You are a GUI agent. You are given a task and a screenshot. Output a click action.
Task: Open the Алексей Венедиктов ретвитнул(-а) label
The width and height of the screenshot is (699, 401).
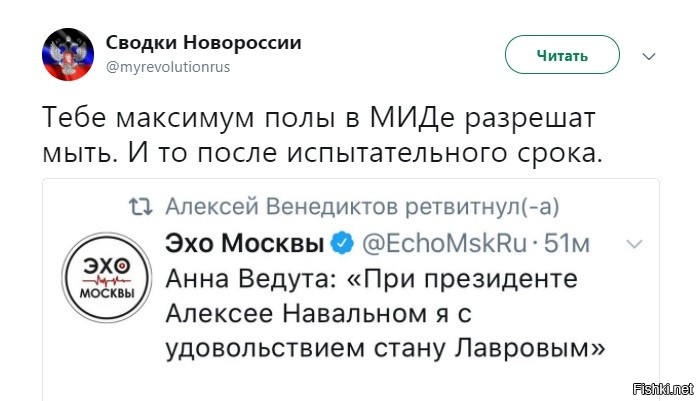coord(362,207)
